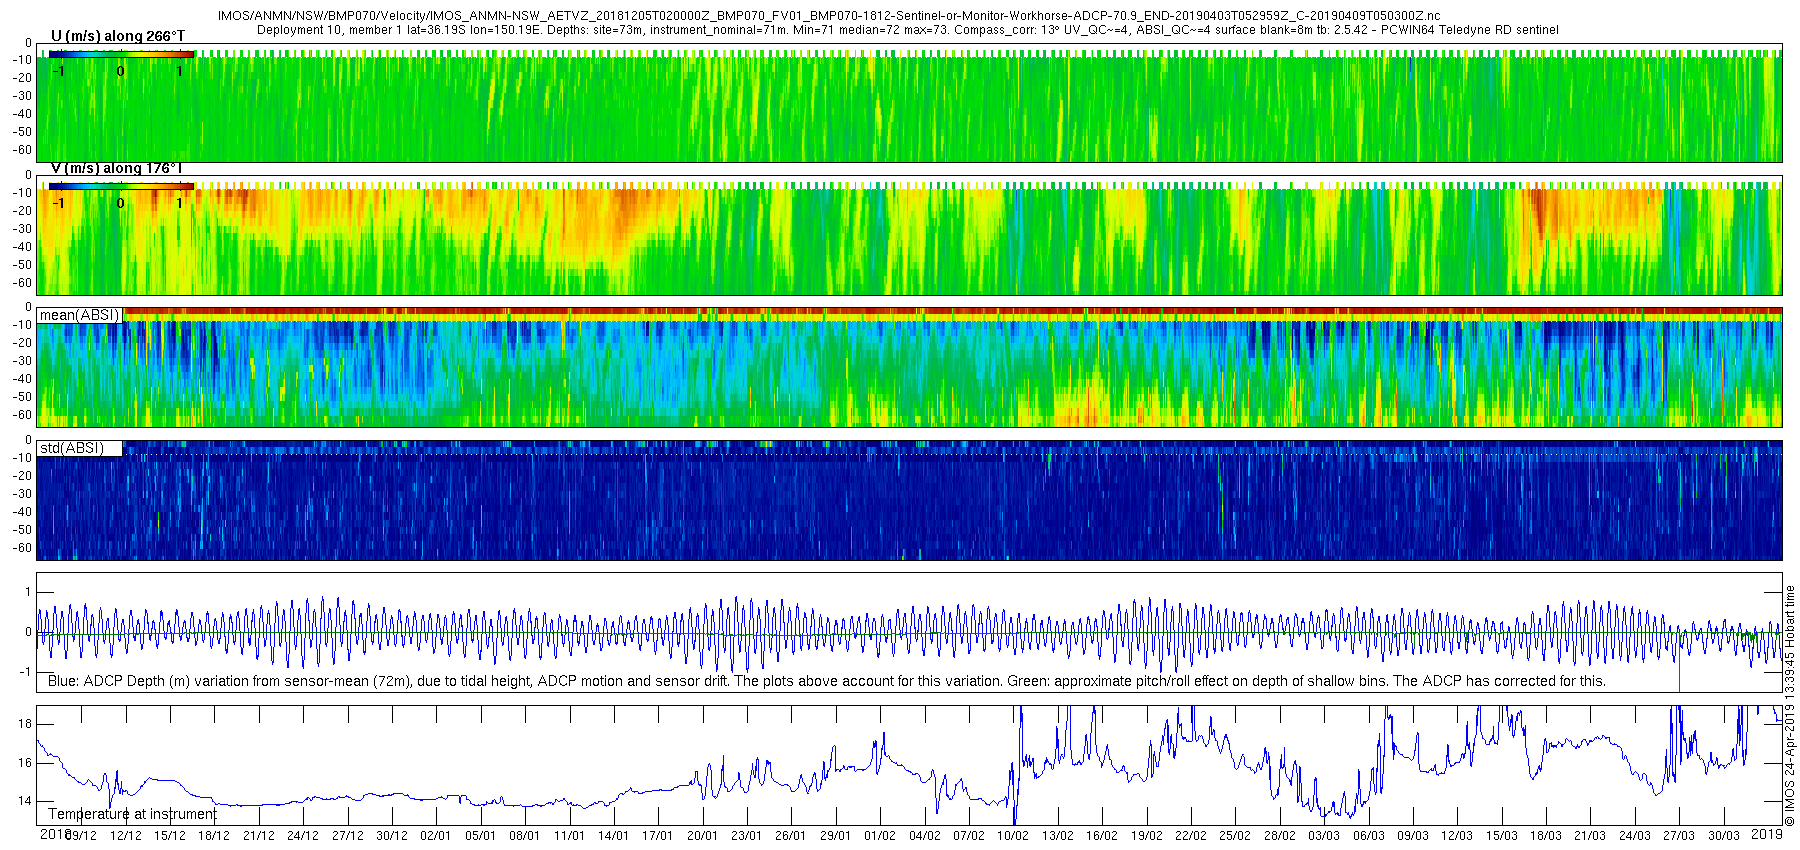Click the '14' tick on temperature axis
This screenshot has width=1800, height=850.
tap(25, 801)
